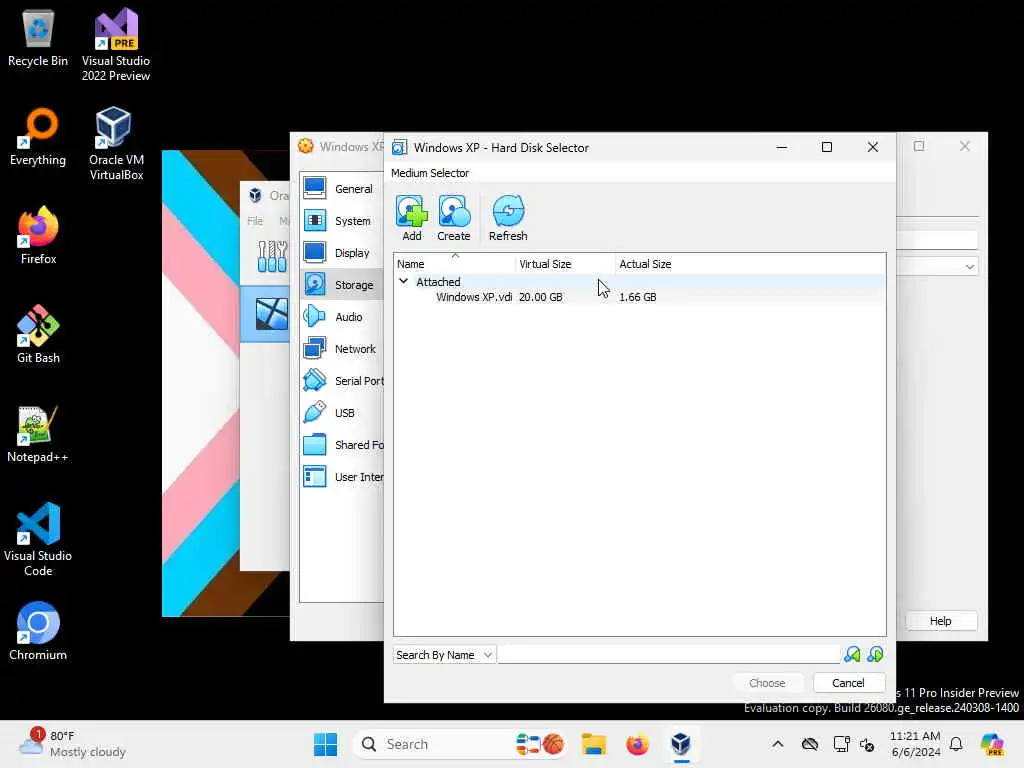
Task: Select Notepad++ desktop shortcut
Action: coord(38,434)
